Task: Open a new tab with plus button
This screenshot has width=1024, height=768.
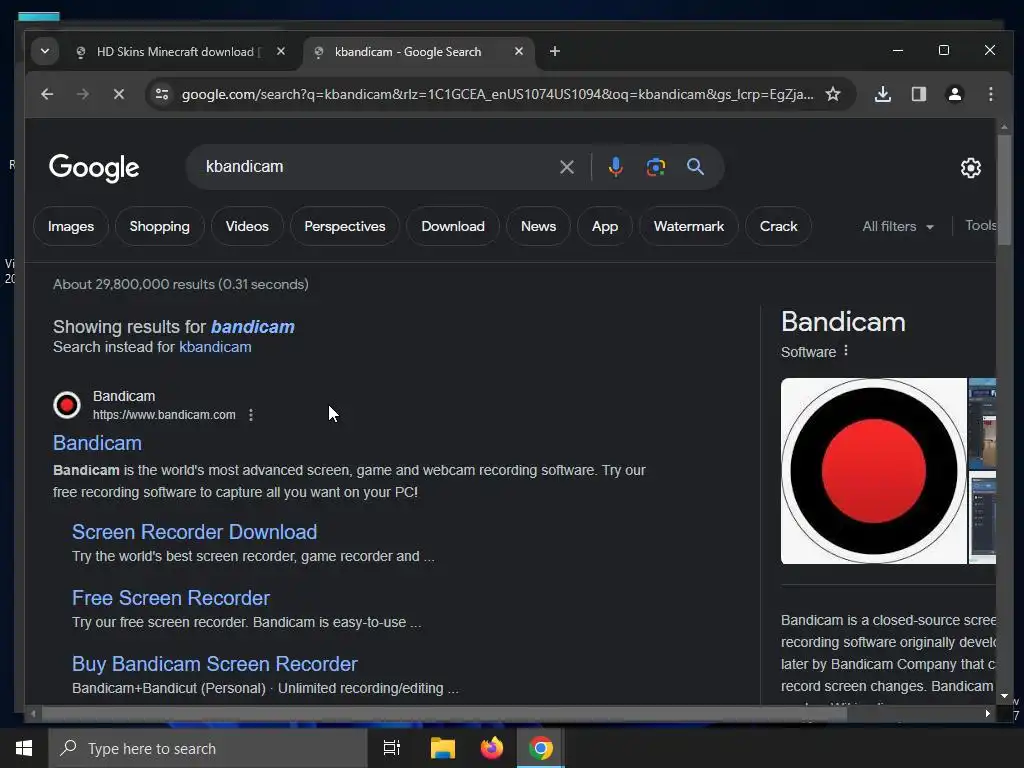Action: [x=554, y=51]
